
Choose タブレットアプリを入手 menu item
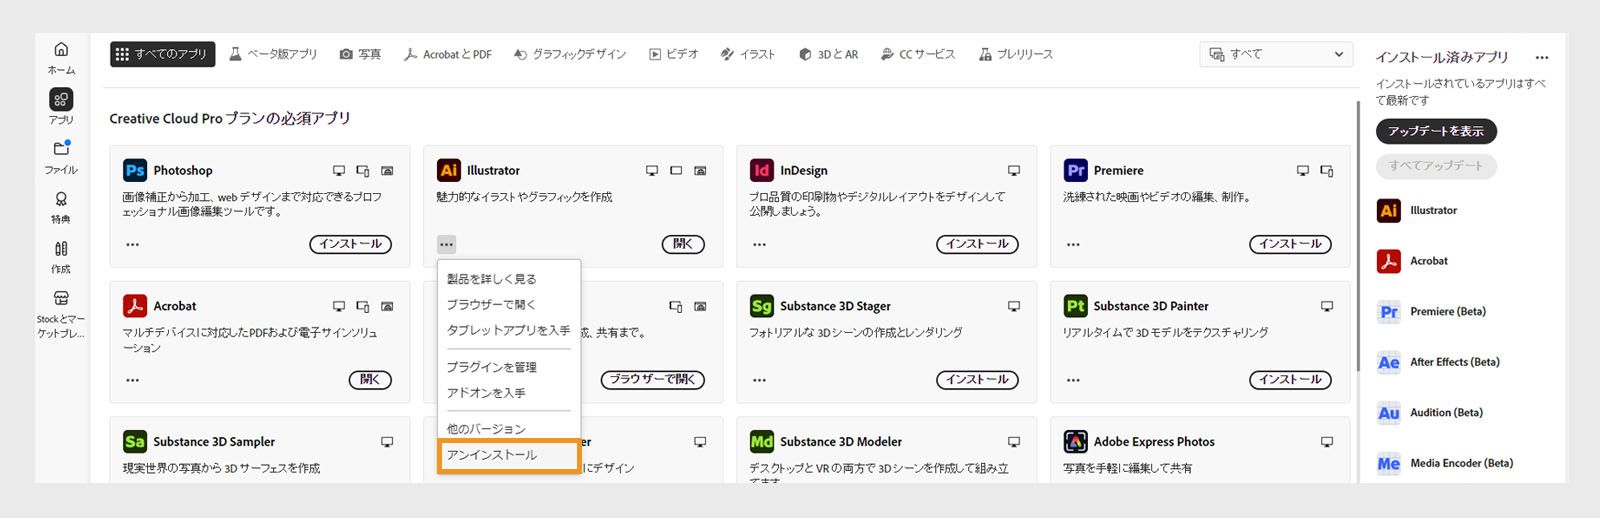coord(508,330)
